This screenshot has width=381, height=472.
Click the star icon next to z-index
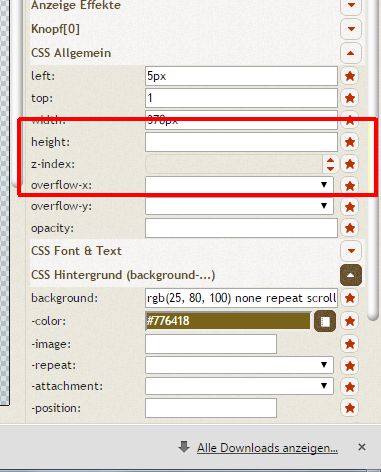click(350, 164)
